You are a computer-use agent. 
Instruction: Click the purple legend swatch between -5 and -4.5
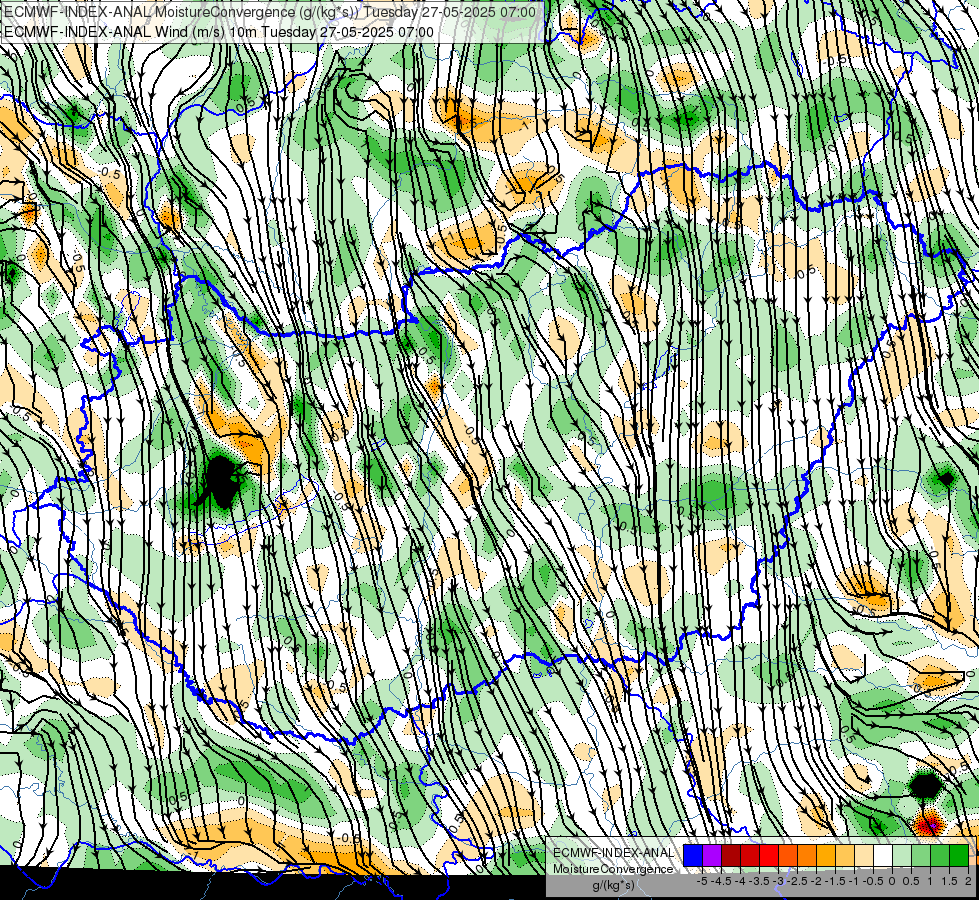point(712,856)
